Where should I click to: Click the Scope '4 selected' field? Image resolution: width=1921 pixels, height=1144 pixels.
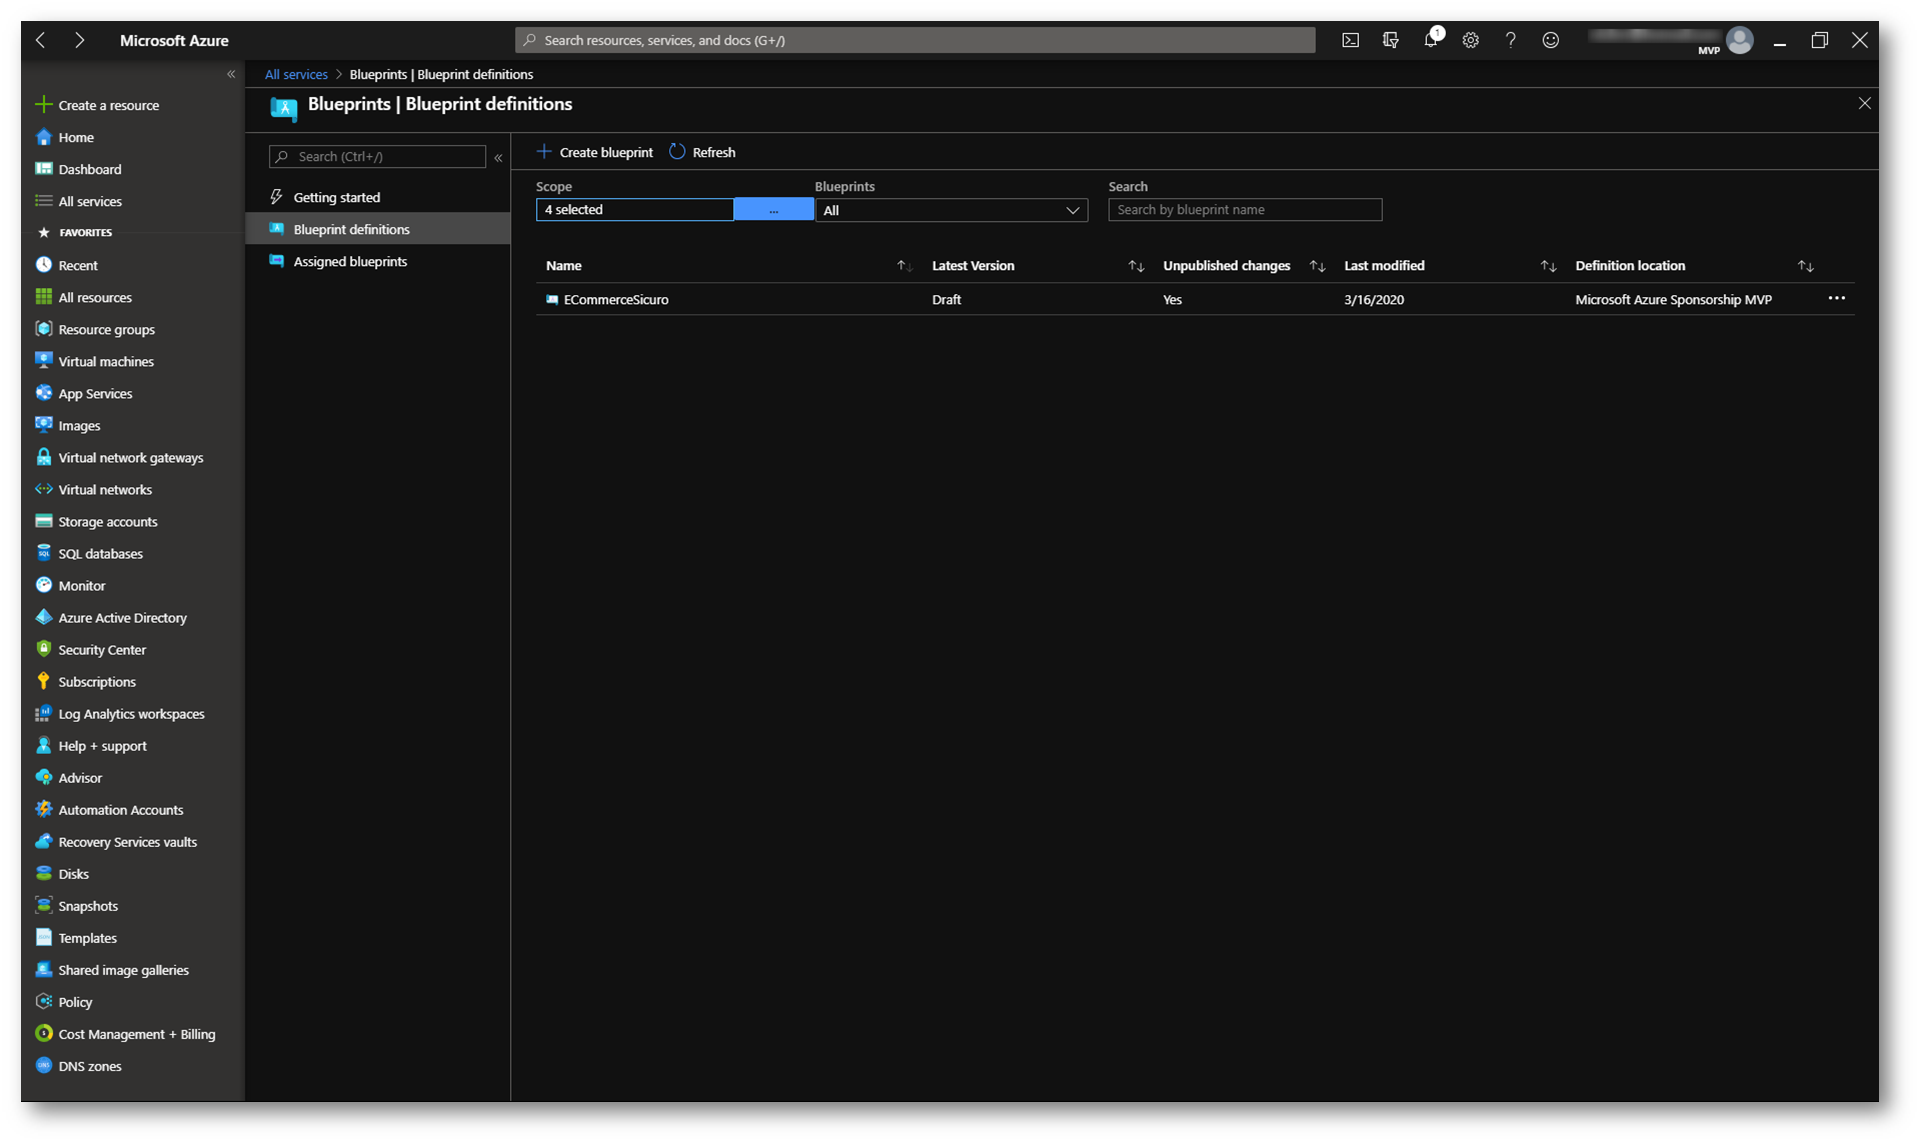(x=634, y=209)
